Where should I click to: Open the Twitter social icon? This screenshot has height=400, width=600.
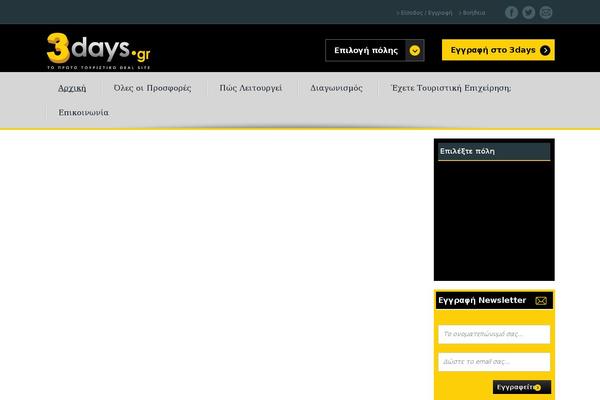(x=528, y=13)
